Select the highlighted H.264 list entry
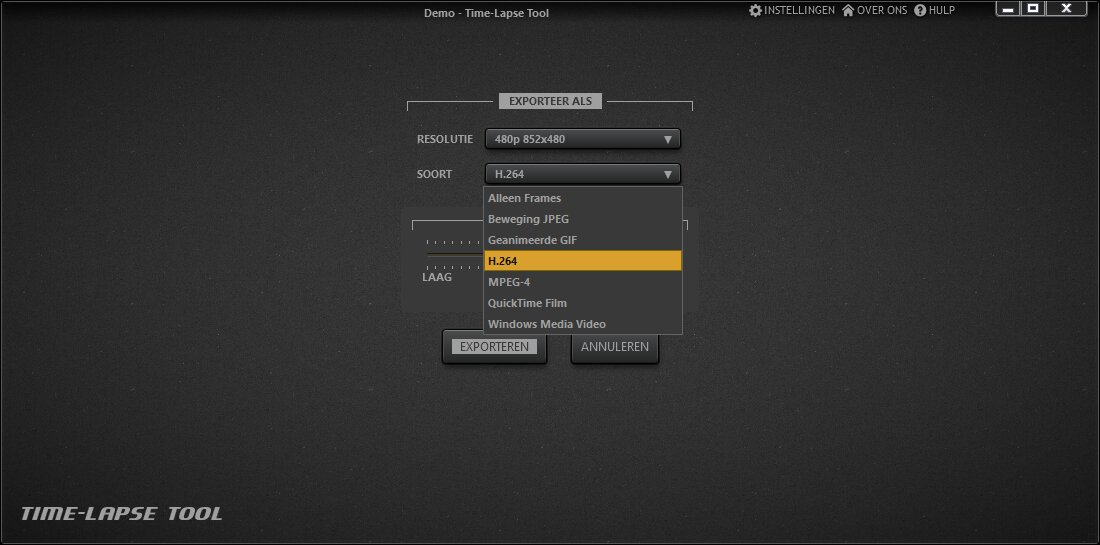The width and height of the screenshot is (1100, 545). point(582,261)
